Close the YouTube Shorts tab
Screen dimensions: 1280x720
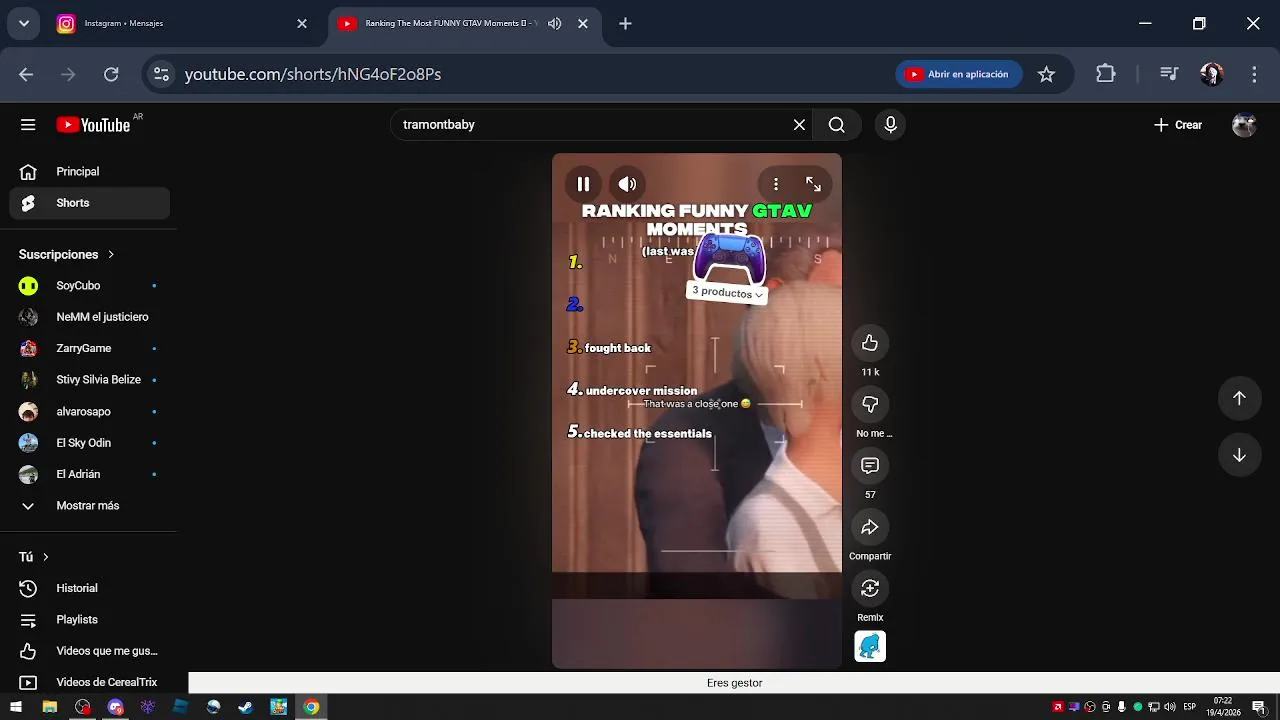click(x=583, y=24)
